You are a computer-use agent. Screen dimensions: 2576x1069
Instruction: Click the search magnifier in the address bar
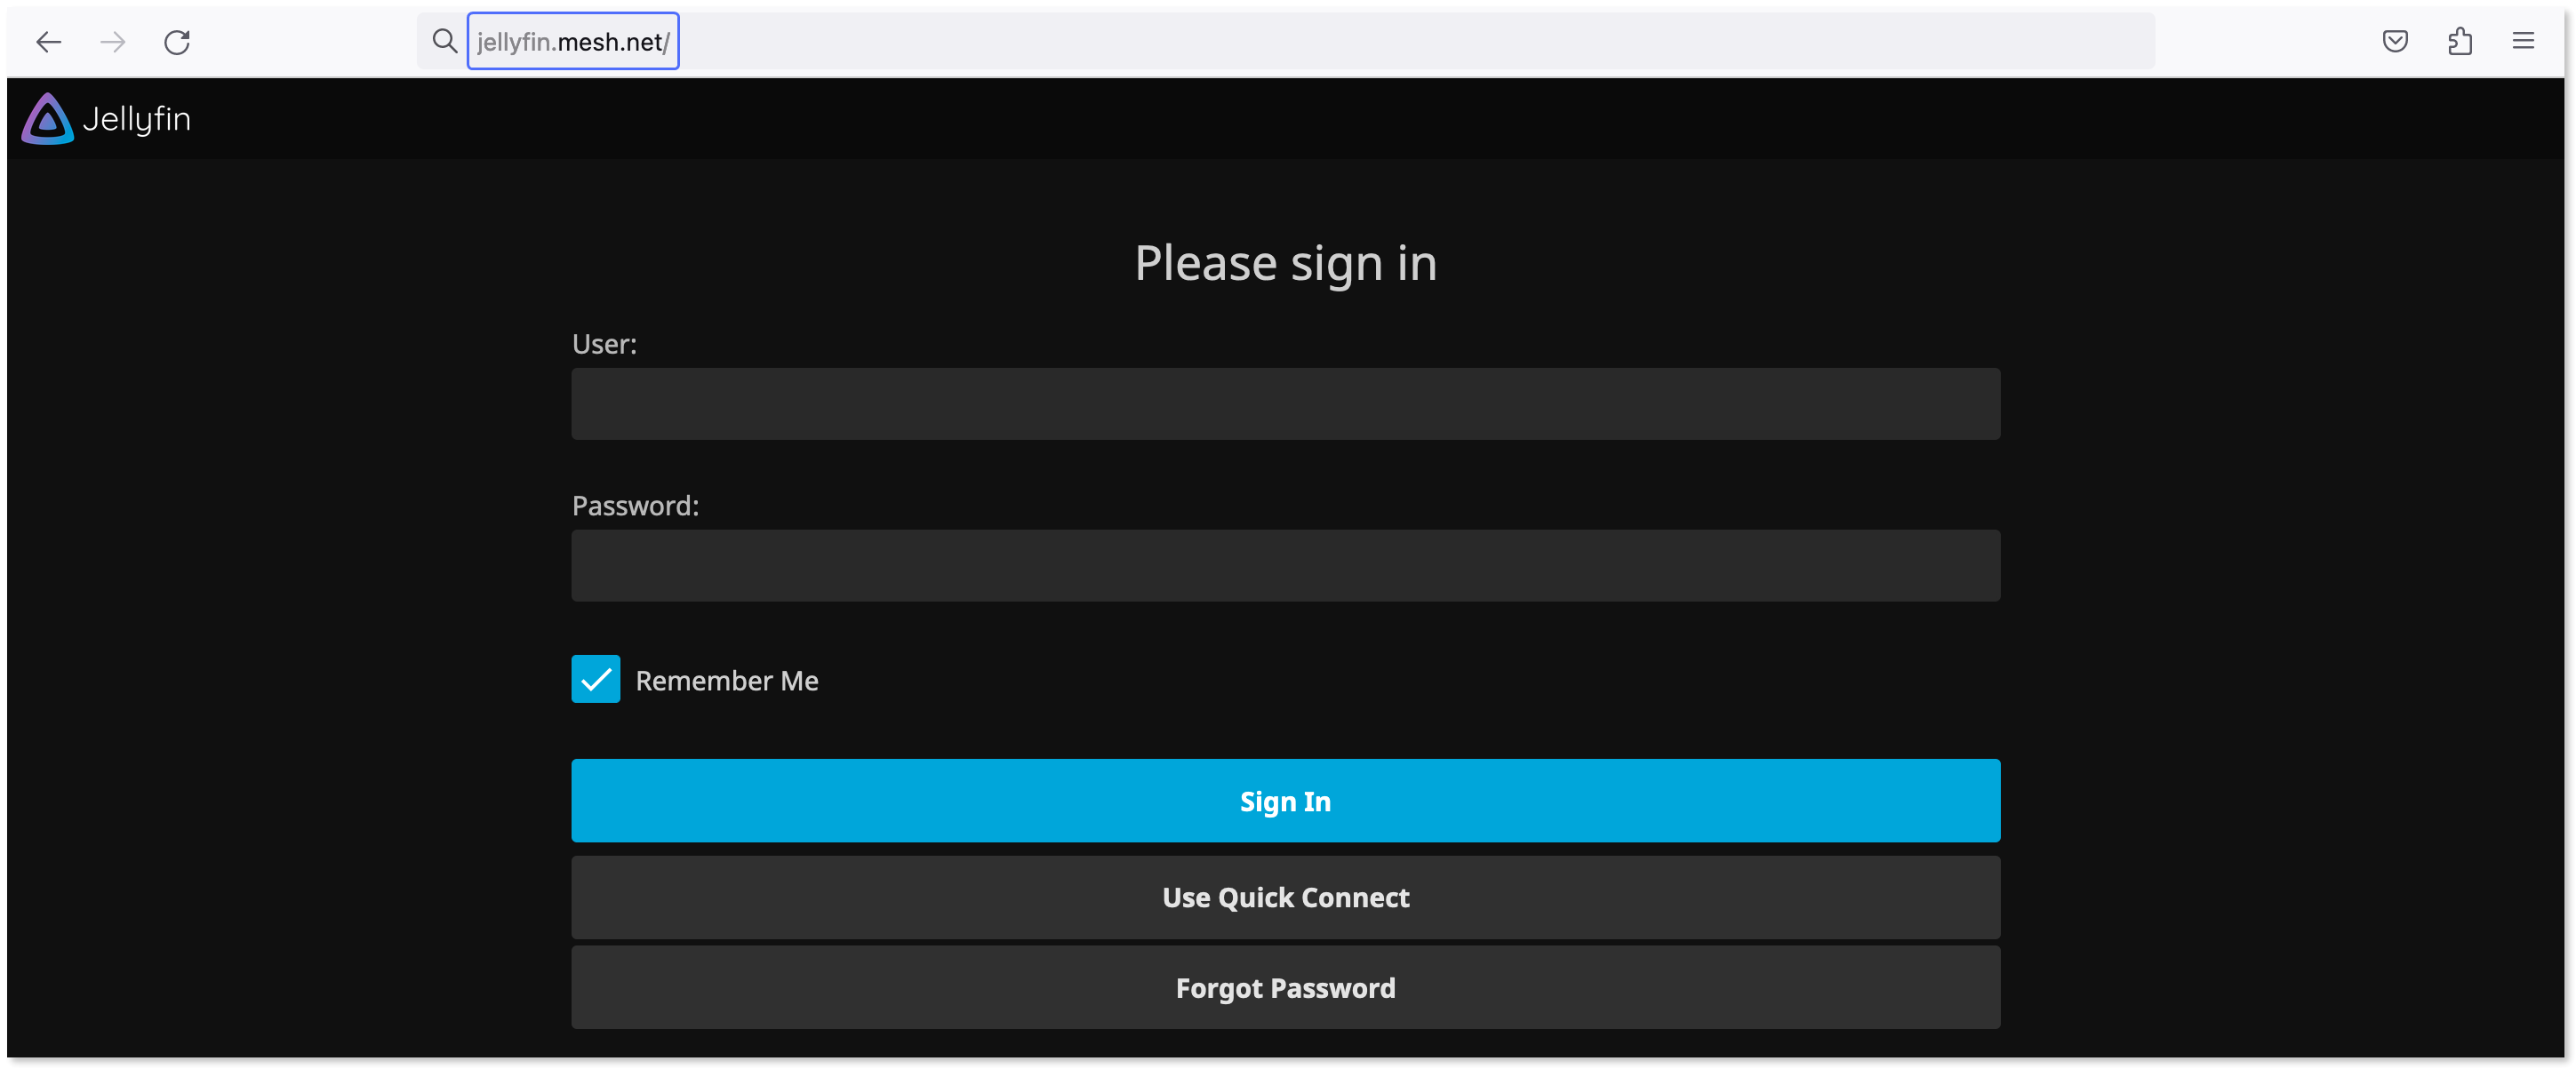click(x=444, y=41)
